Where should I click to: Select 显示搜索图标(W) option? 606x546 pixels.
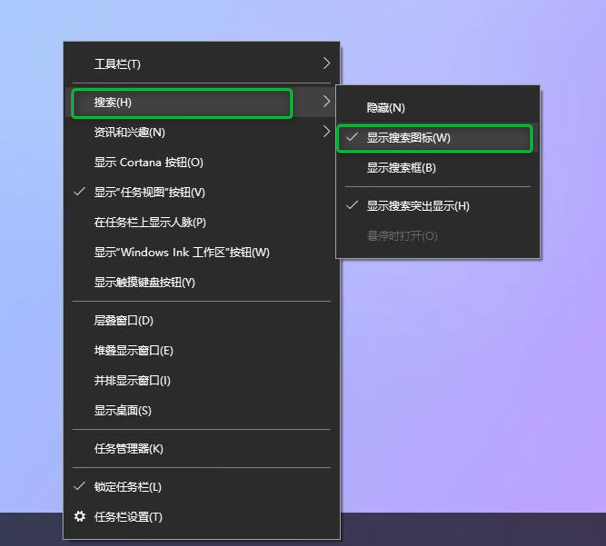(437, 138)
